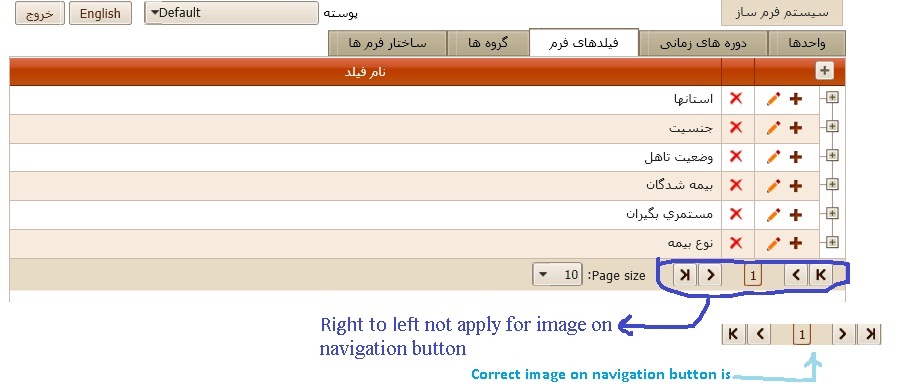
Task: Delete the استانها row with red X
Action: (736, 99)
